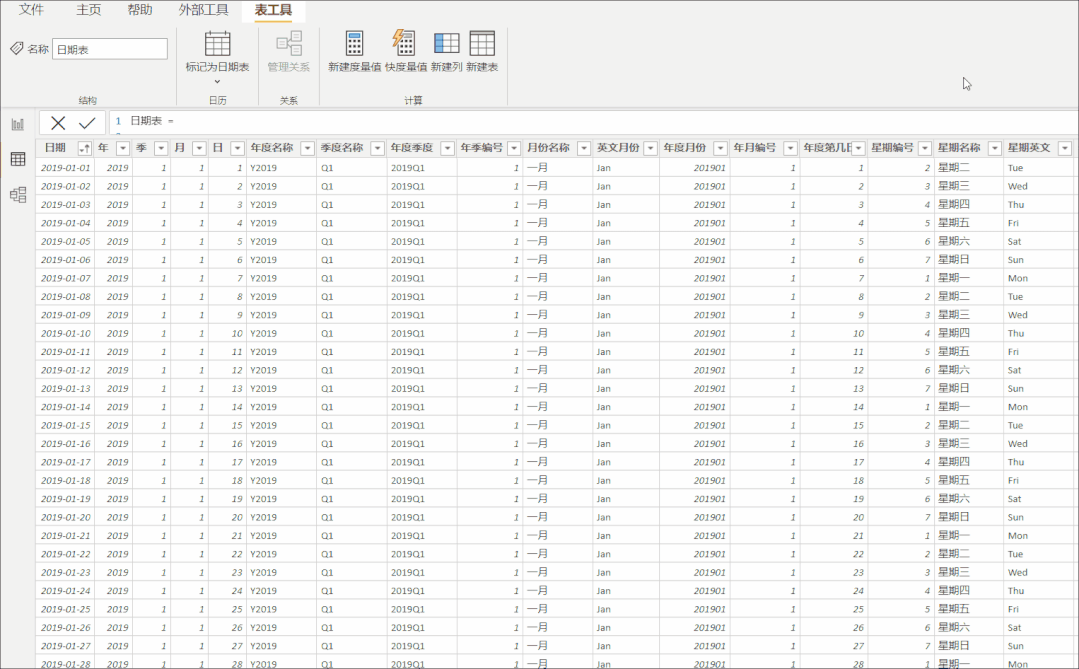Switch to the 主页 ribbon tab
Screen dimensions: 1079x669
[x=89, y=10]
